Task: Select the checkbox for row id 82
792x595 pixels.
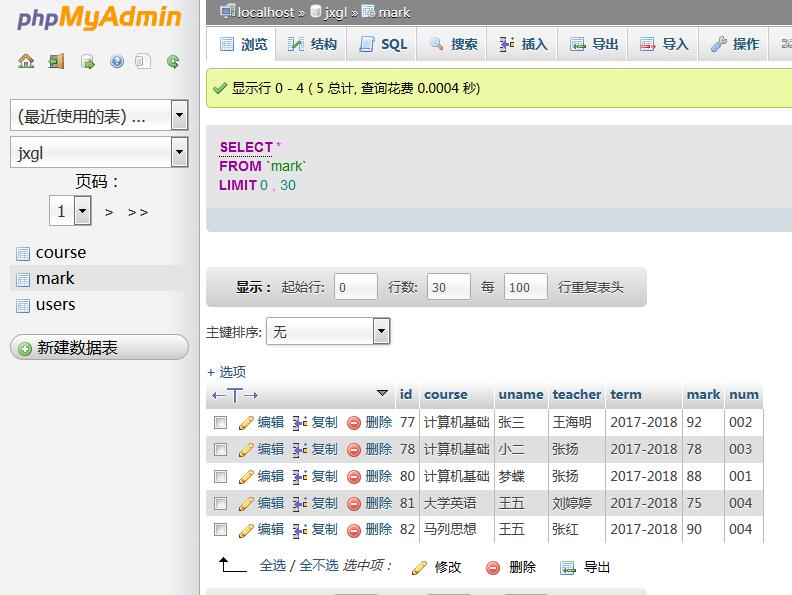Action: pyautogui.click(x=221, y=530)
